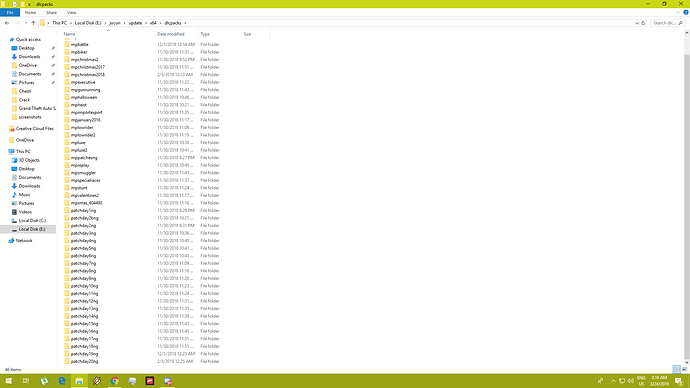
Task: Open Cheats folder in Quick access
Action: [25, 91]
